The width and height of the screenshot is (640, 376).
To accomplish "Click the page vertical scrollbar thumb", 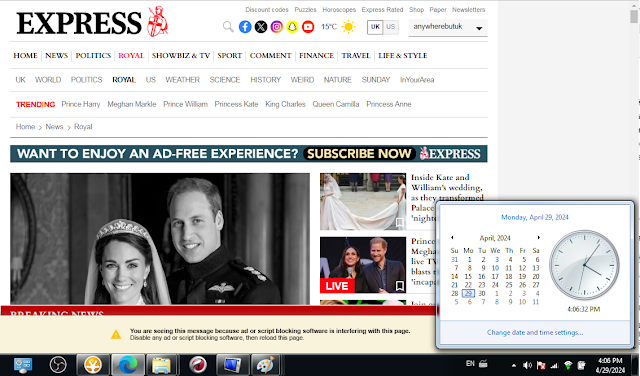I will [633, 16].
